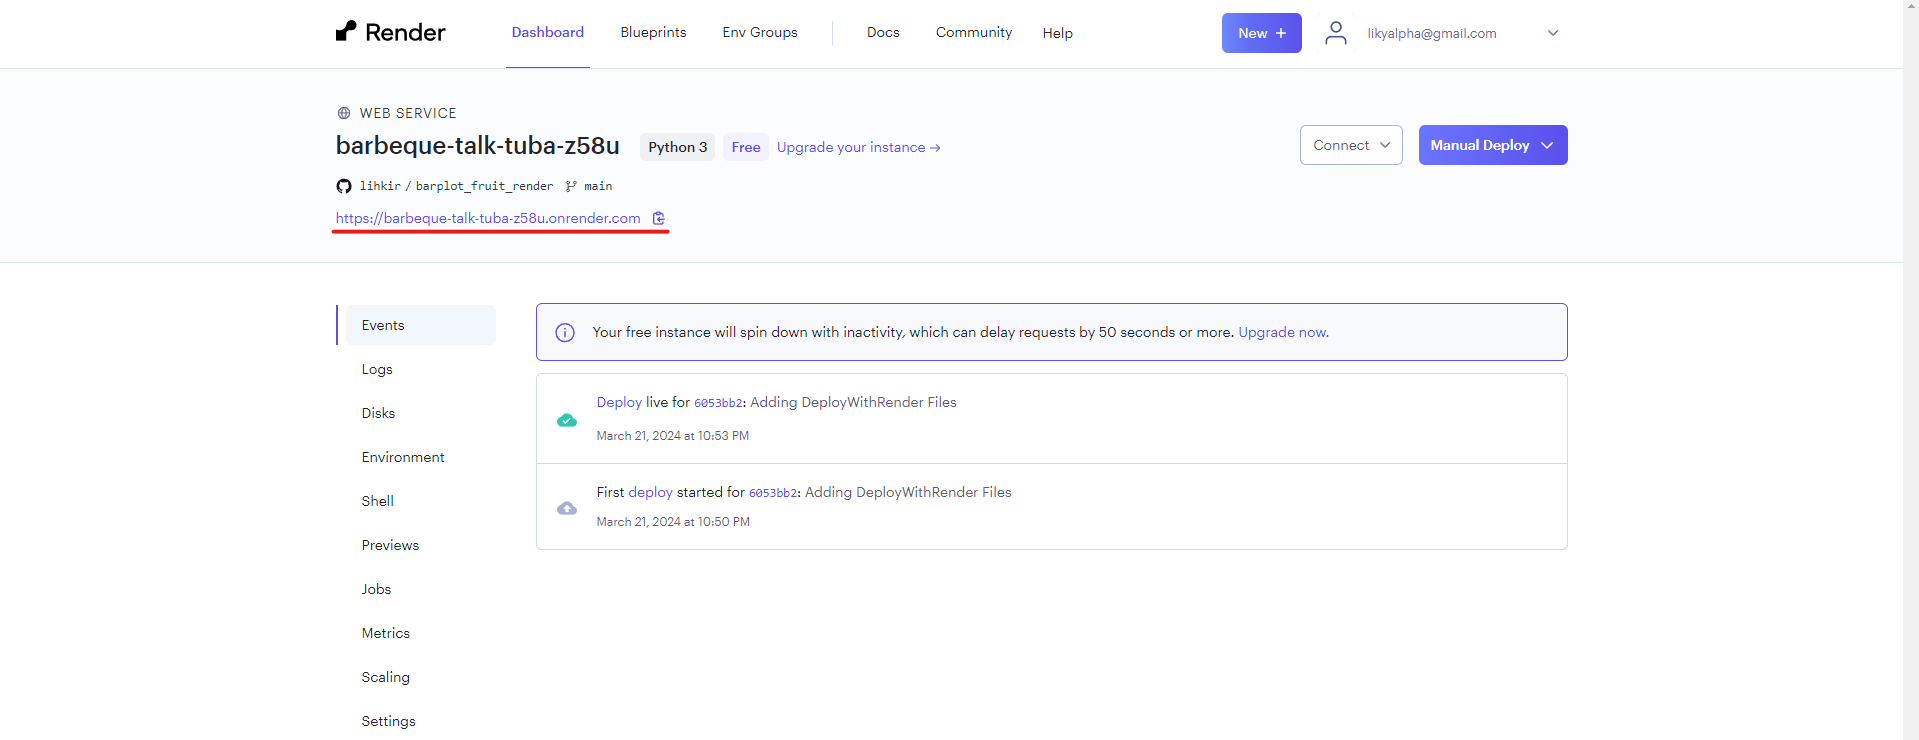Image resolution: width=1919 pixels, height=740 pixels.
Task: Click the info icon in the notice banner
Action: 565,332
